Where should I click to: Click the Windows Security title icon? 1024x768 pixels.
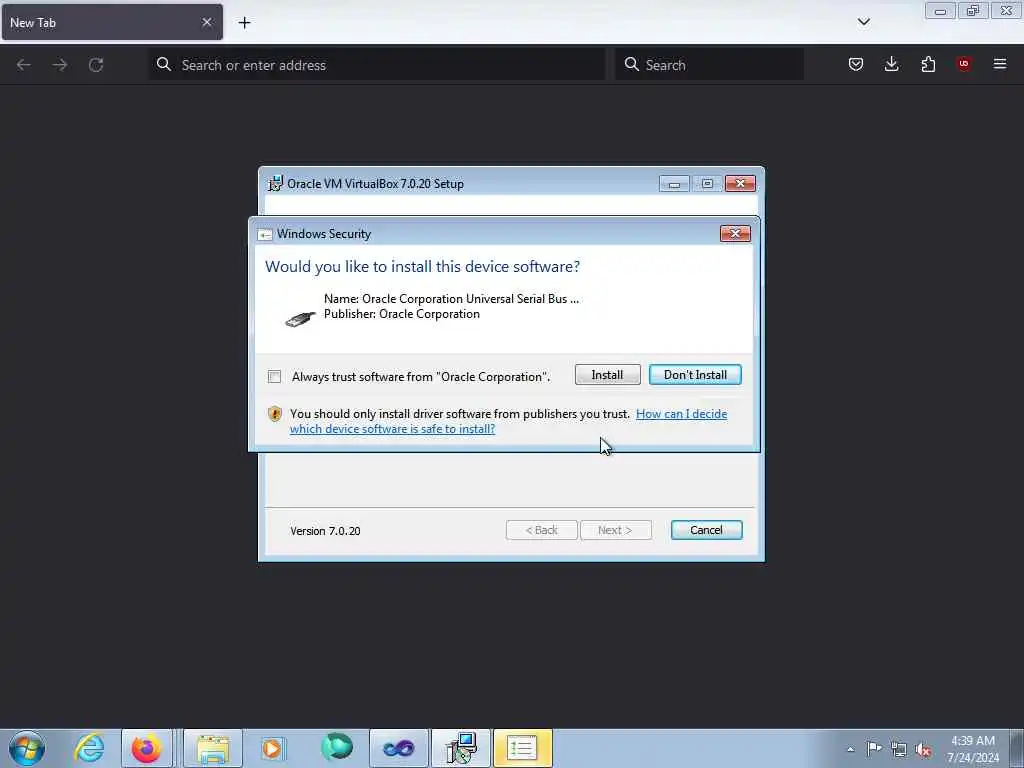(x=264, y=234)
